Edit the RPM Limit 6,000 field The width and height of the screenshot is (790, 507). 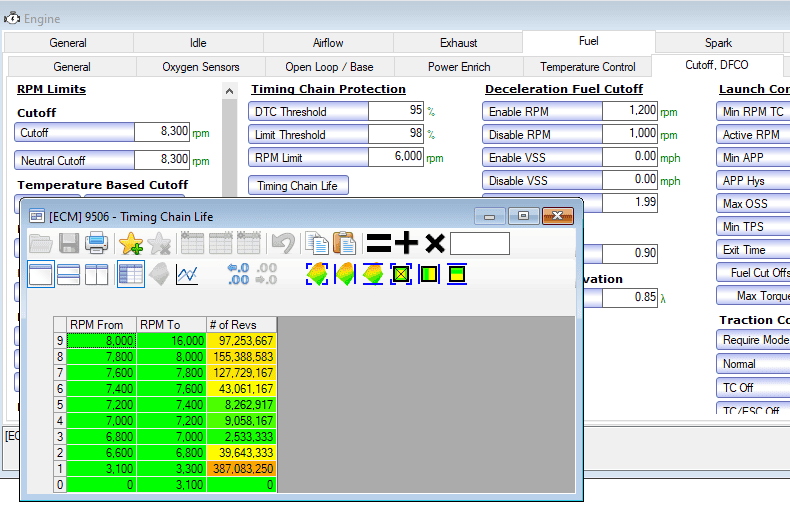[x=396, y=157]
